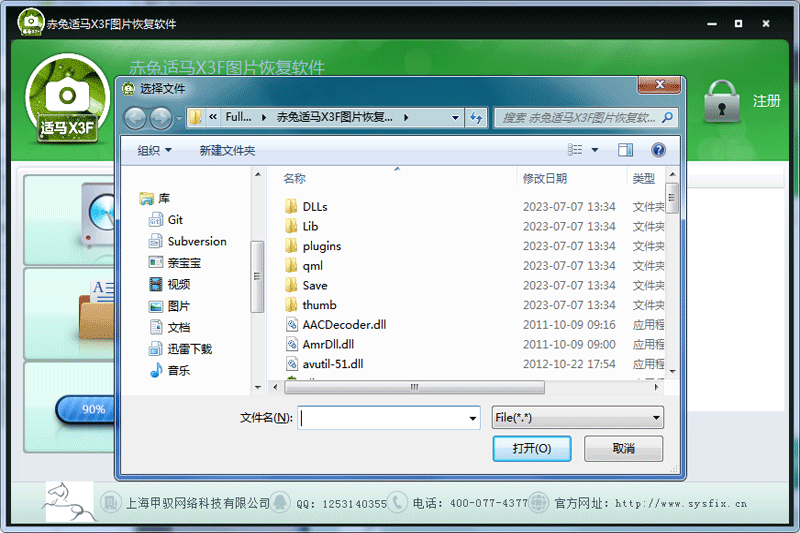Viewport: 800px width, 533px height.
Task: Open view options dropdown arrow
Action: tap(595, 150)
